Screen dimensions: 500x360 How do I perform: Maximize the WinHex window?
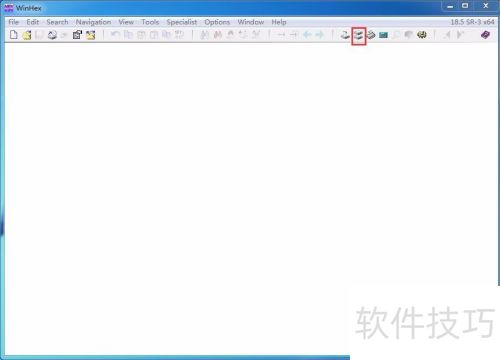[x=465, y=6]
